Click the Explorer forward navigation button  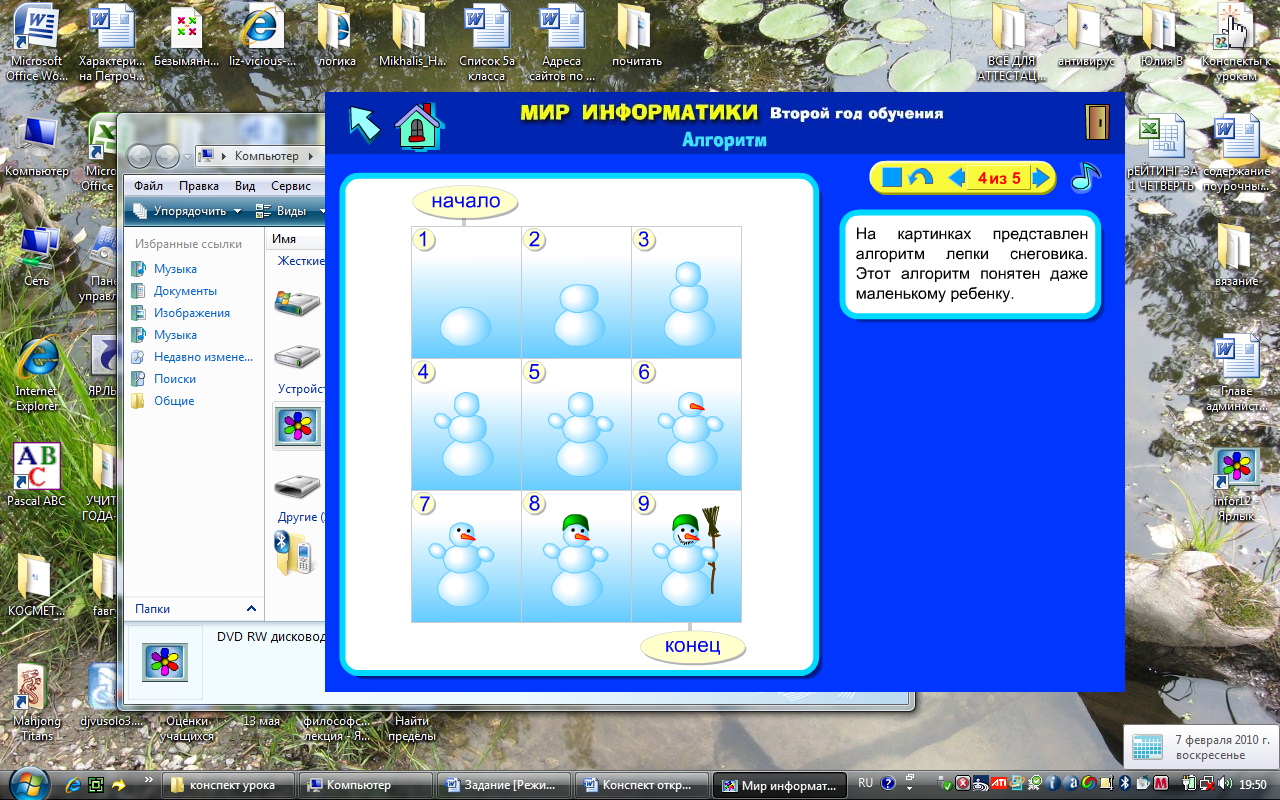pyautogui.click(x=167, y=156)
